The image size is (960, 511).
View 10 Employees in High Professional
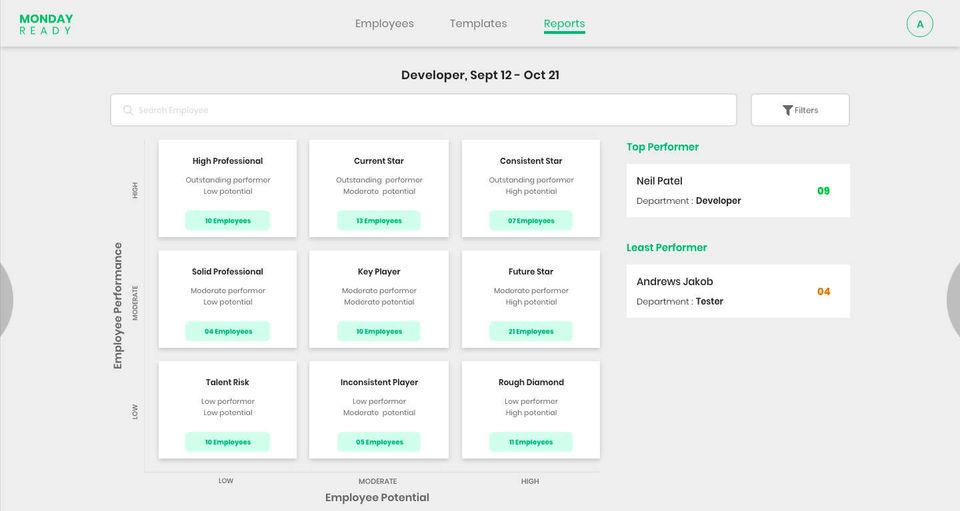(228, 221)
